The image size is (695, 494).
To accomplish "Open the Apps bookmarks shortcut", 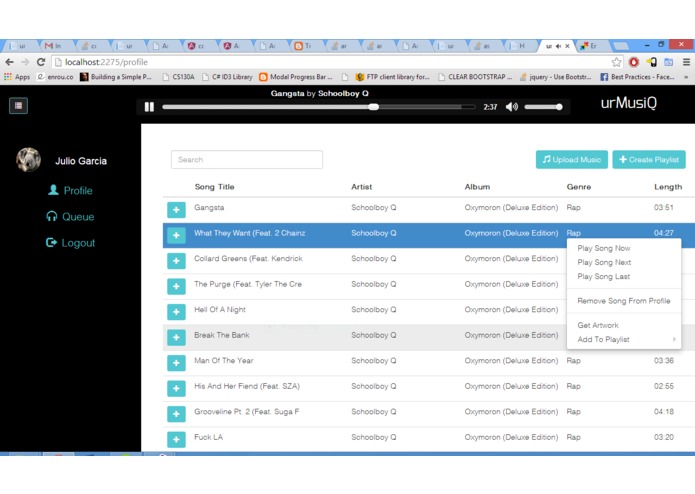I will coord(17,77).
